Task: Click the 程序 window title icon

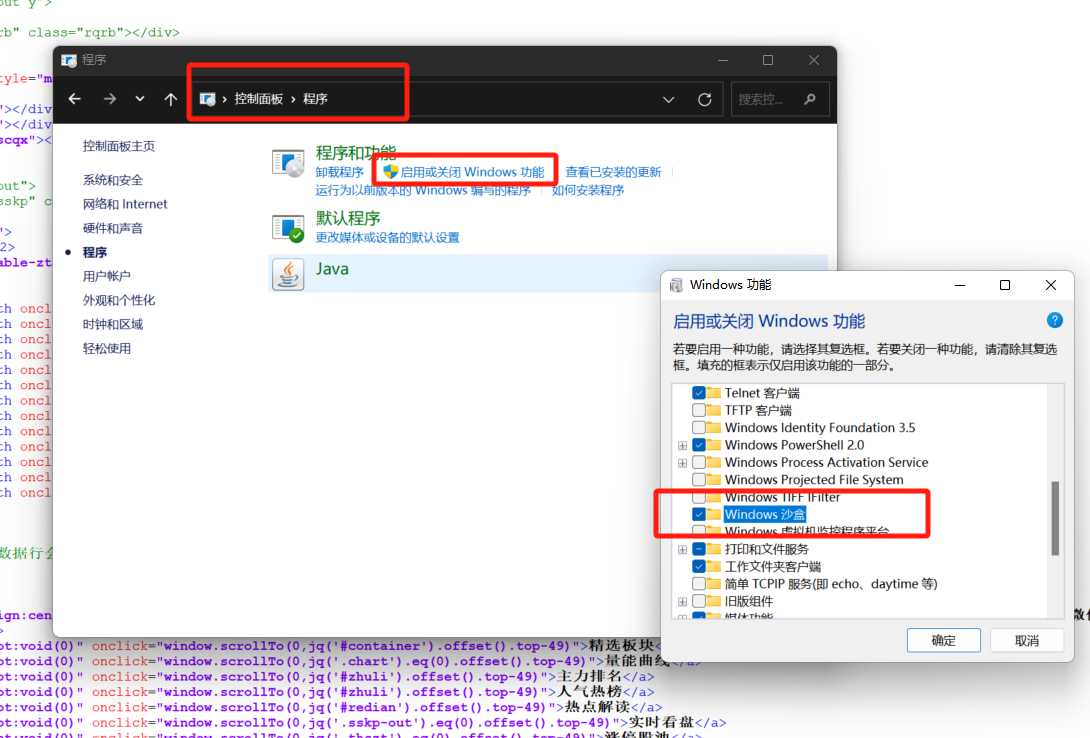Action: click(x=69, y=60)
